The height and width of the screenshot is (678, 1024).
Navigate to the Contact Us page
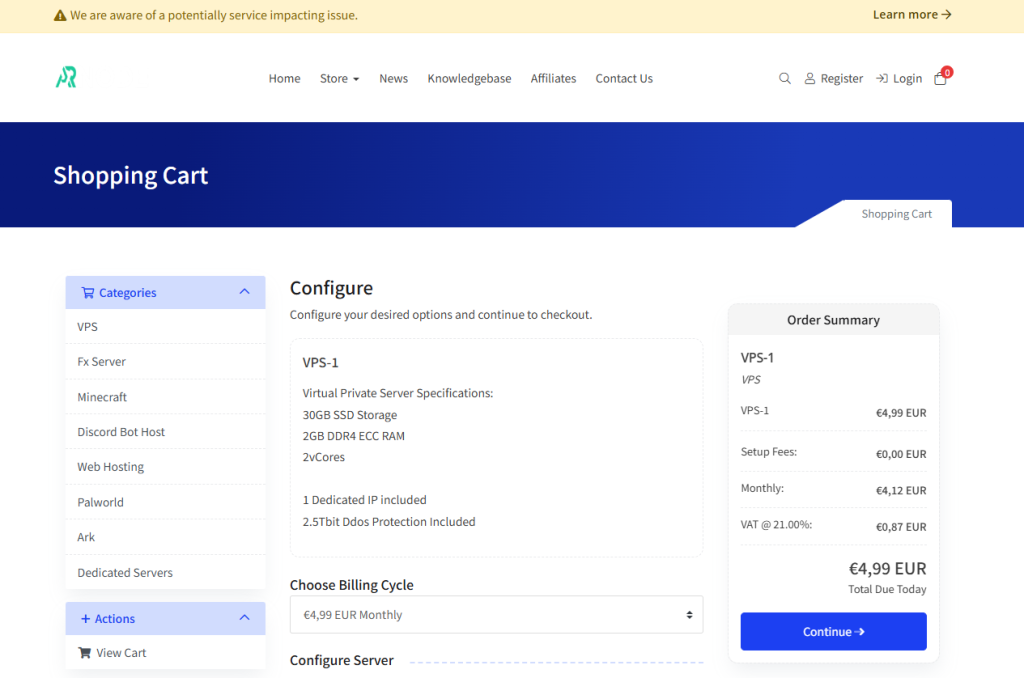624,79
